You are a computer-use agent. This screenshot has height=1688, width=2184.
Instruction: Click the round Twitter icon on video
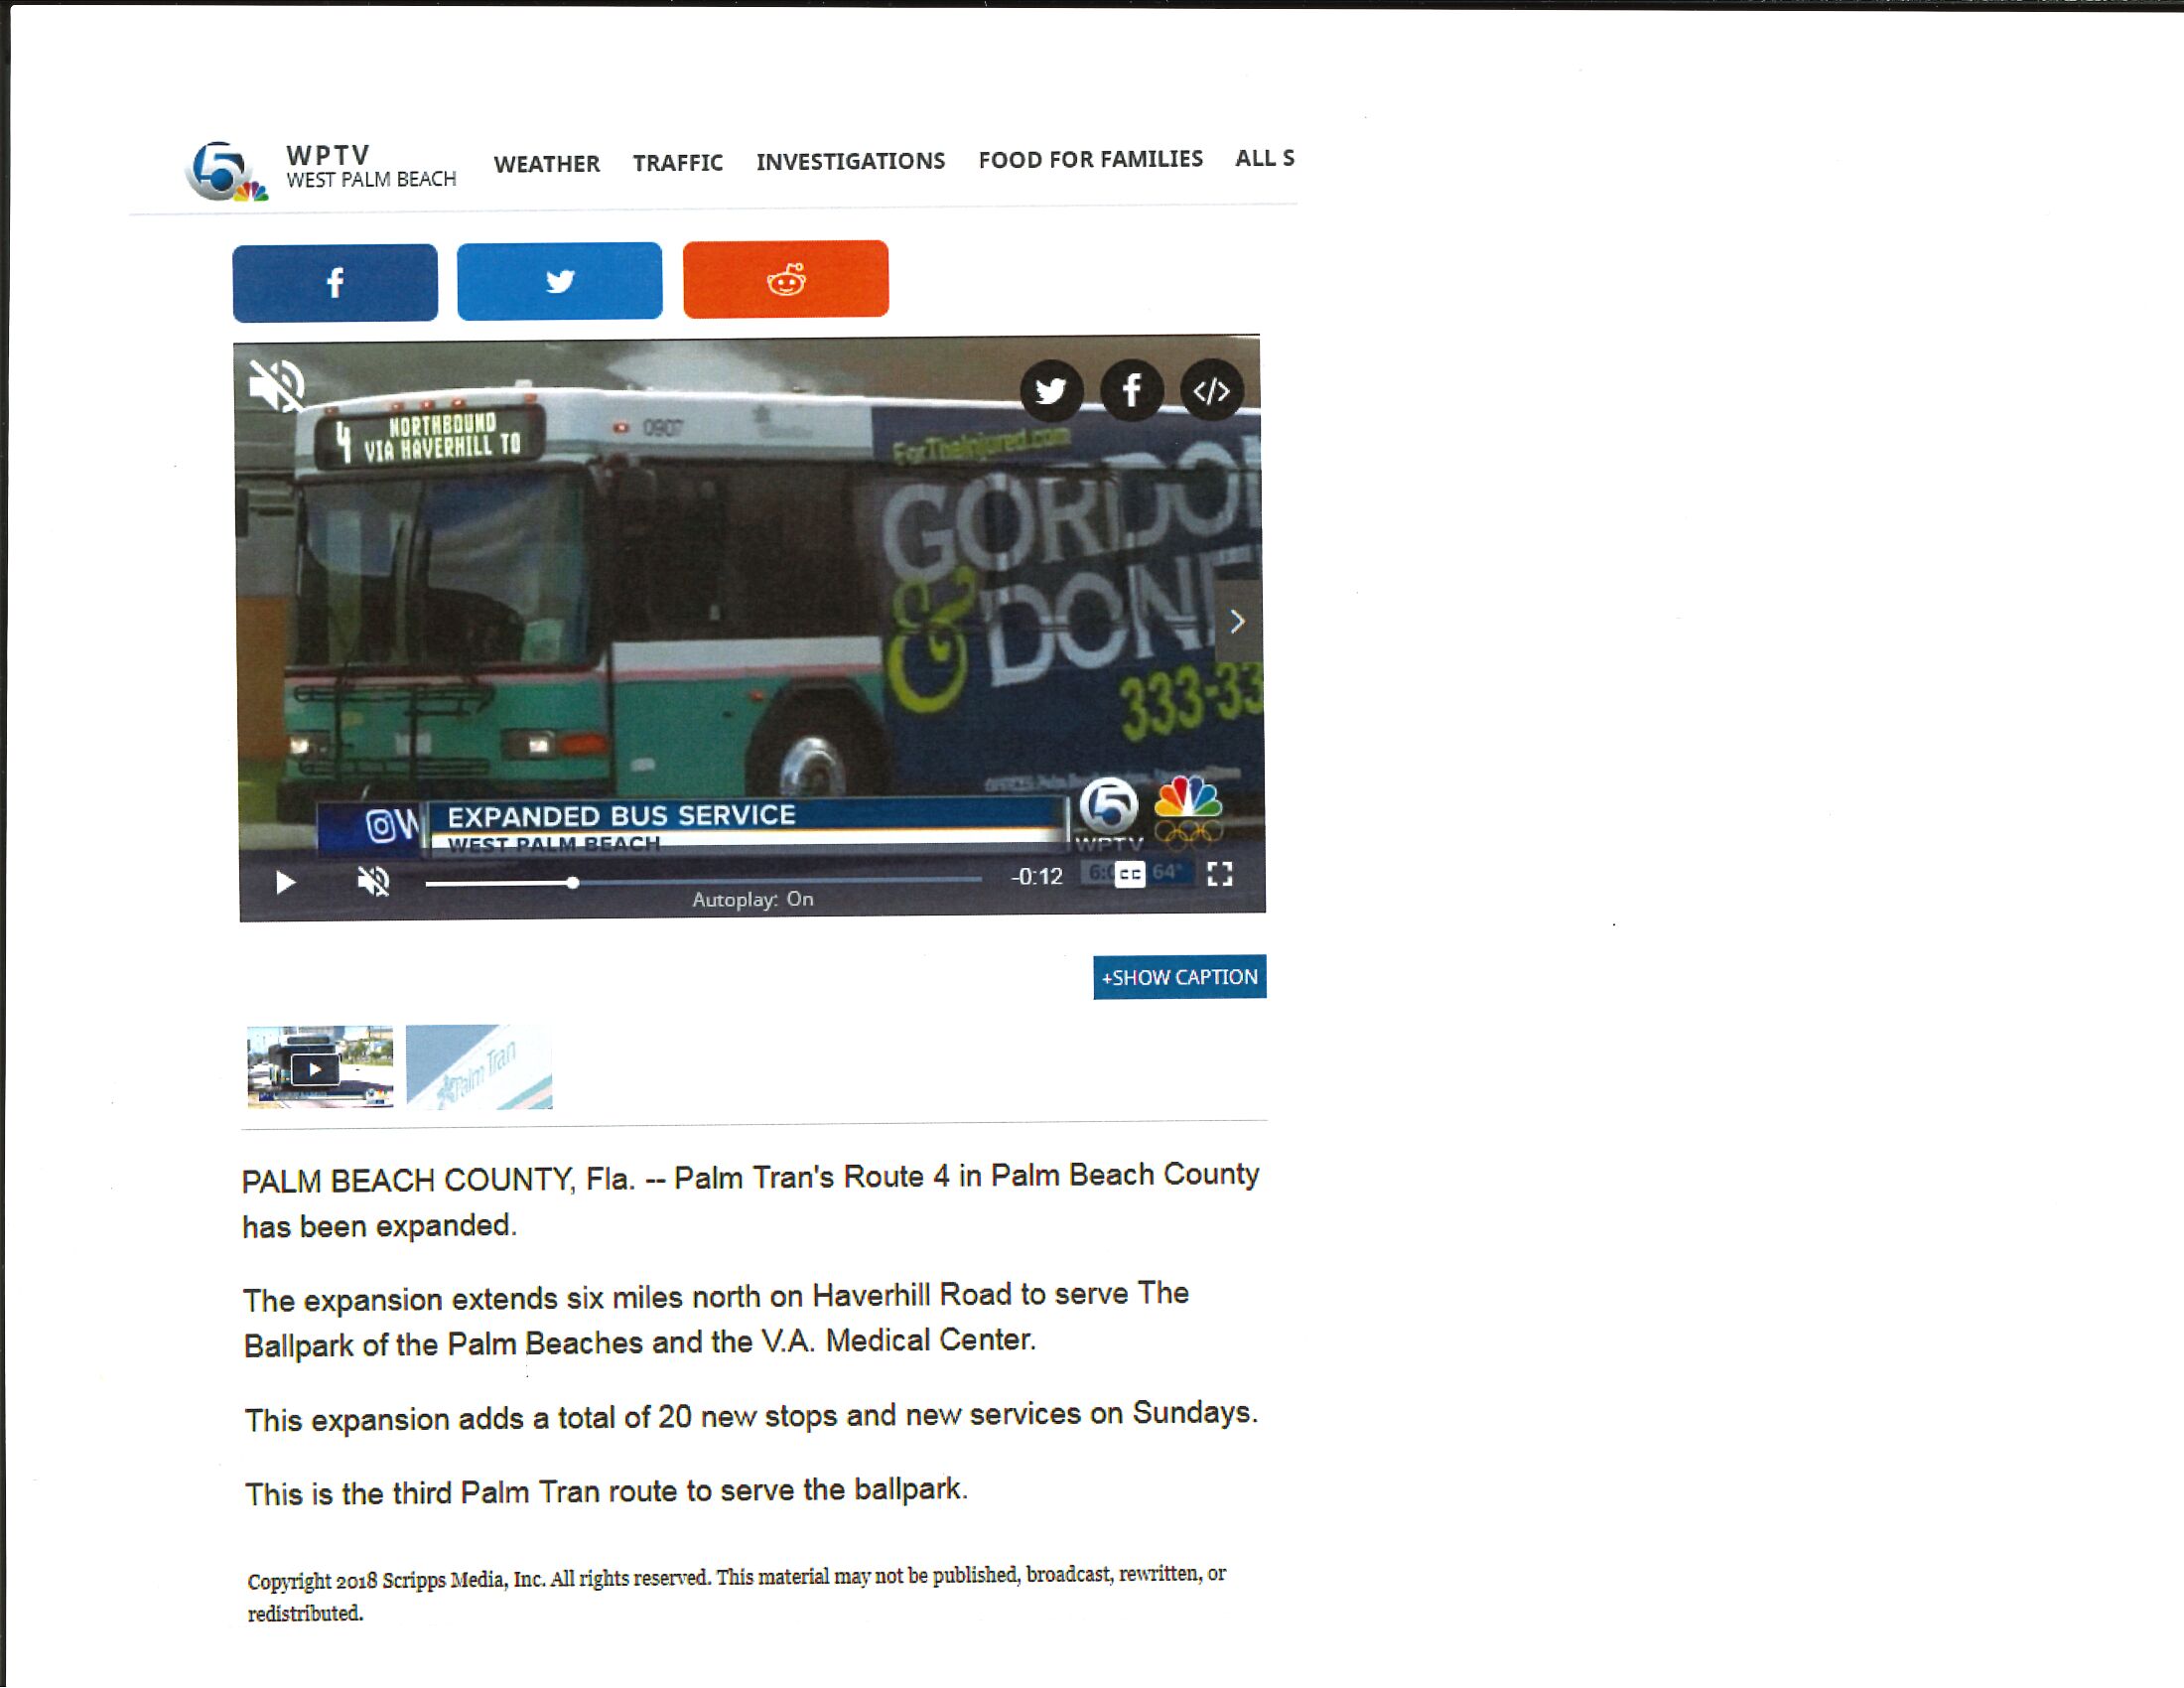pyautogui.click(x=1051, y=390)
